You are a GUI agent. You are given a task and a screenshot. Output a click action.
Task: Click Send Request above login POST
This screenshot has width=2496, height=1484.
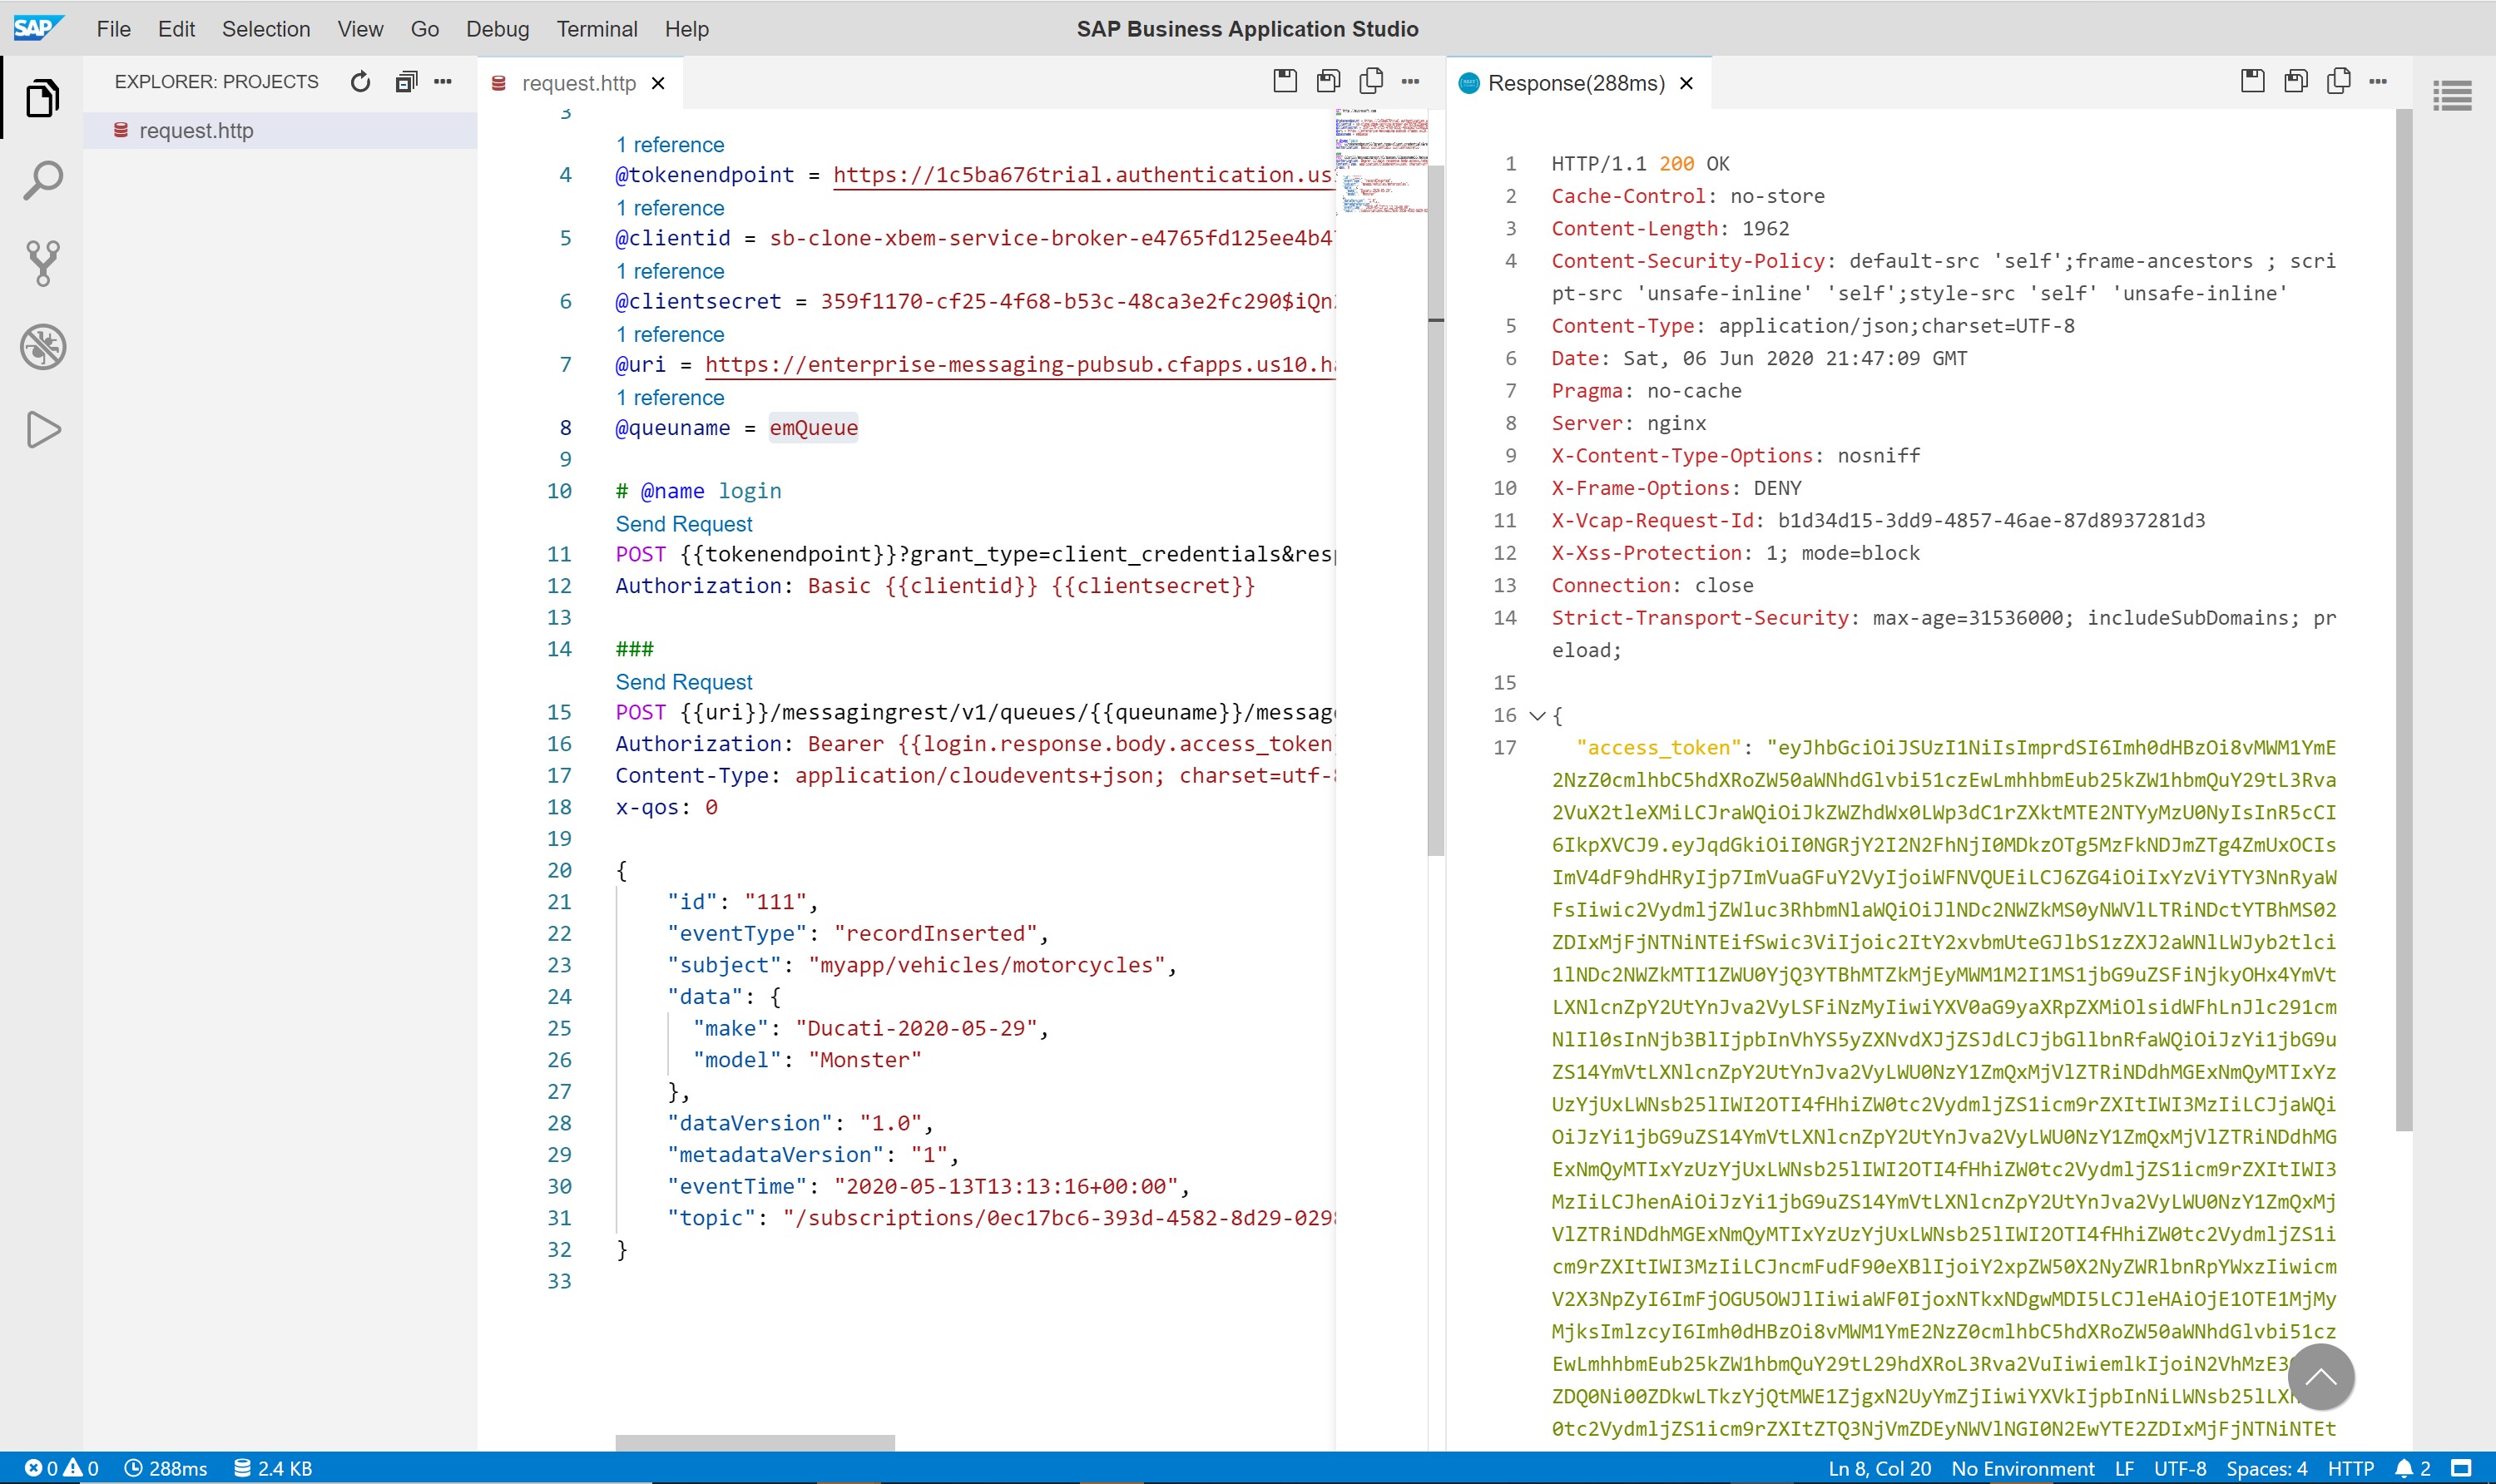(x=684, y=524)
